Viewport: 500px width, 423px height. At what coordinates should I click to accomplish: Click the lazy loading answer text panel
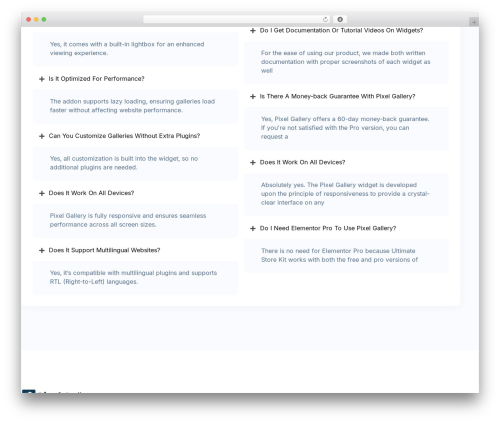135,106
